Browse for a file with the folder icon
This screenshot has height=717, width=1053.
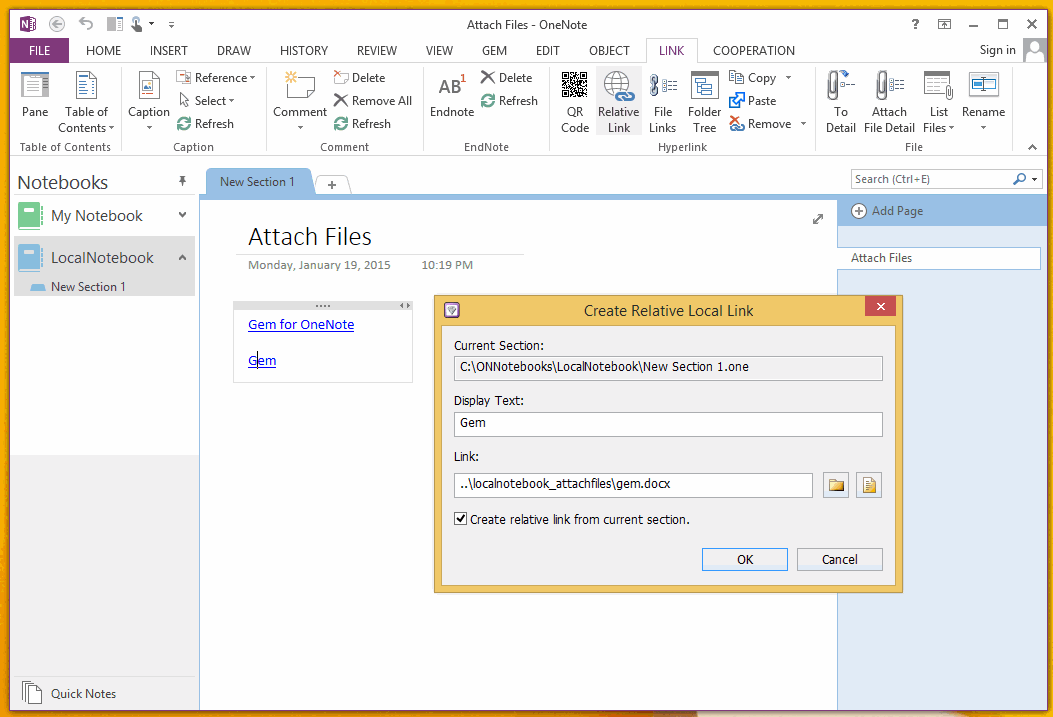836,485
